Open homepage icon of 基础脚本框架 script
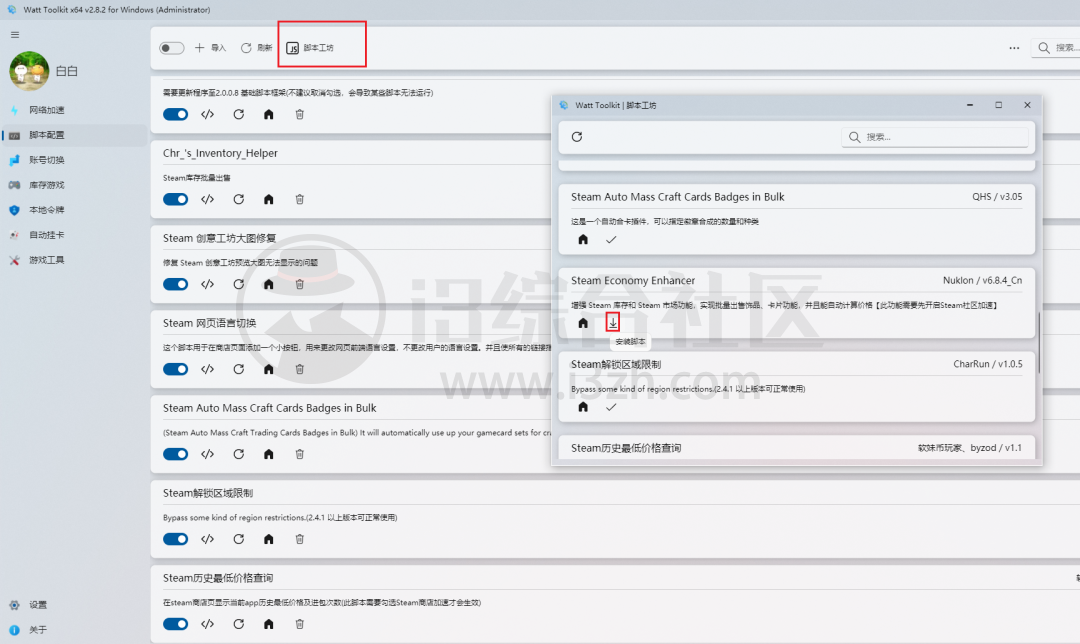The image size is (1080, 644). click(x=269, y=114)
